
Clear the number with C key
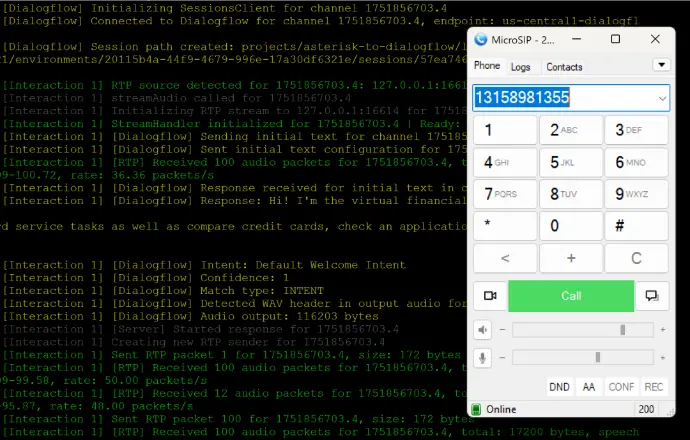tap(636, 258)
